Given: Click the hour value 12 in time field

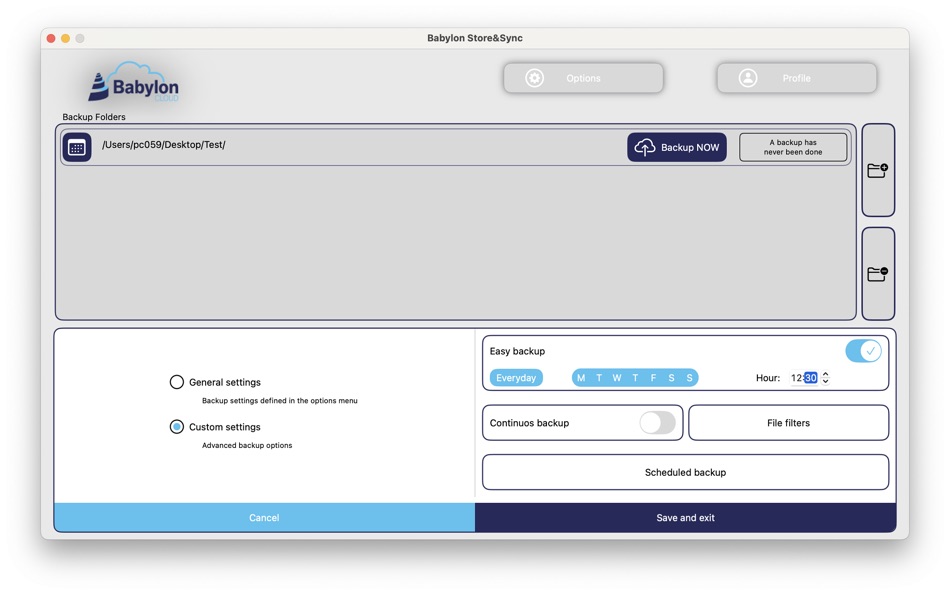Looking at the screenshot, I should coord(796,378).
